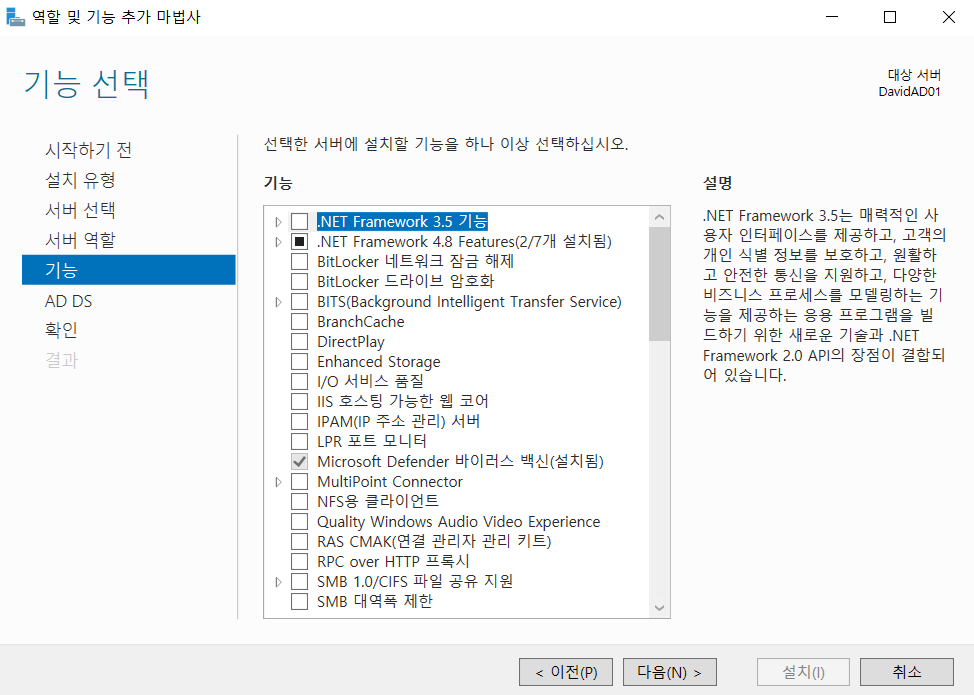974x695 pixels.
Task: Select 'Enhanced Storage' feature text
Action: (x=379, y=361)
